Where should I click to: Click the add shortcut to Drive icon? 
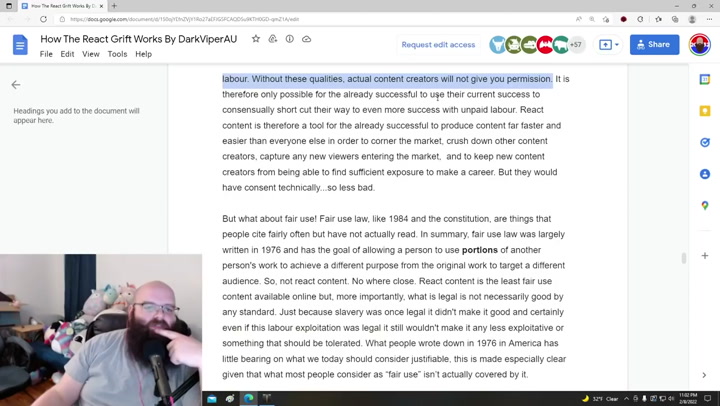tap(273, 39)
